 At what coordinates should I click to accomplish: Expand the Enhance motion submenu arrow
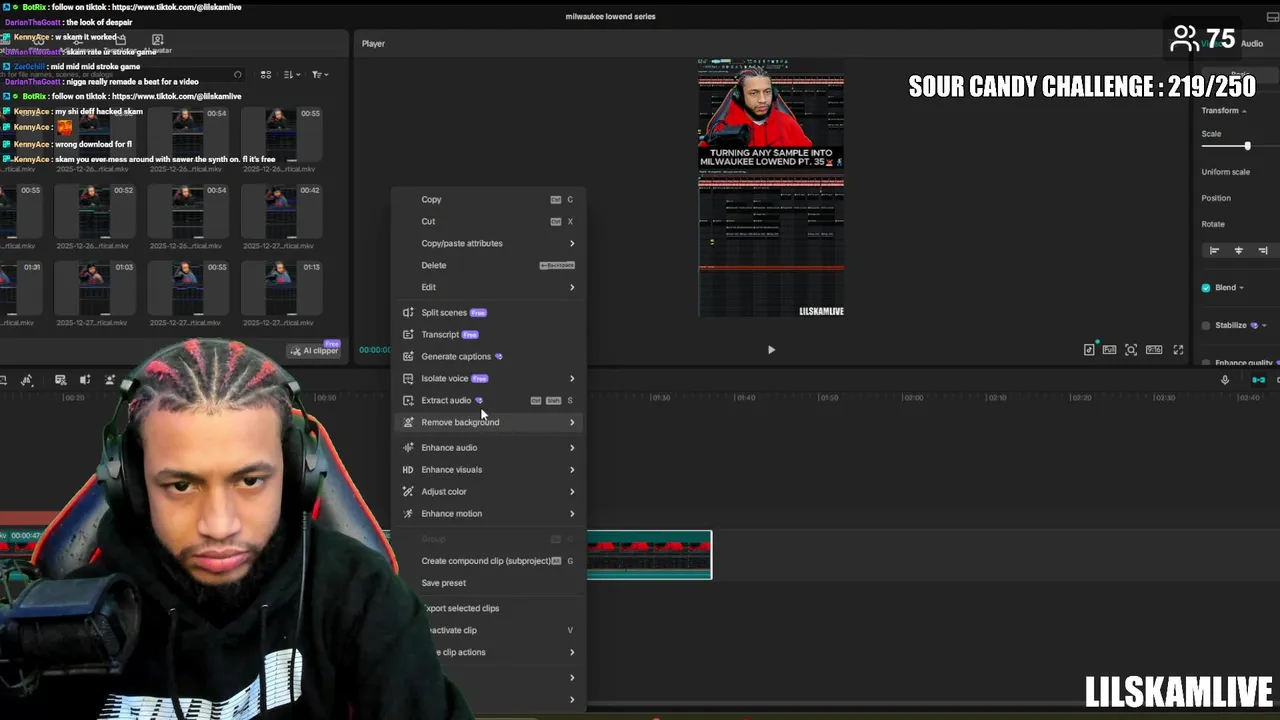[x=572, y=514]
